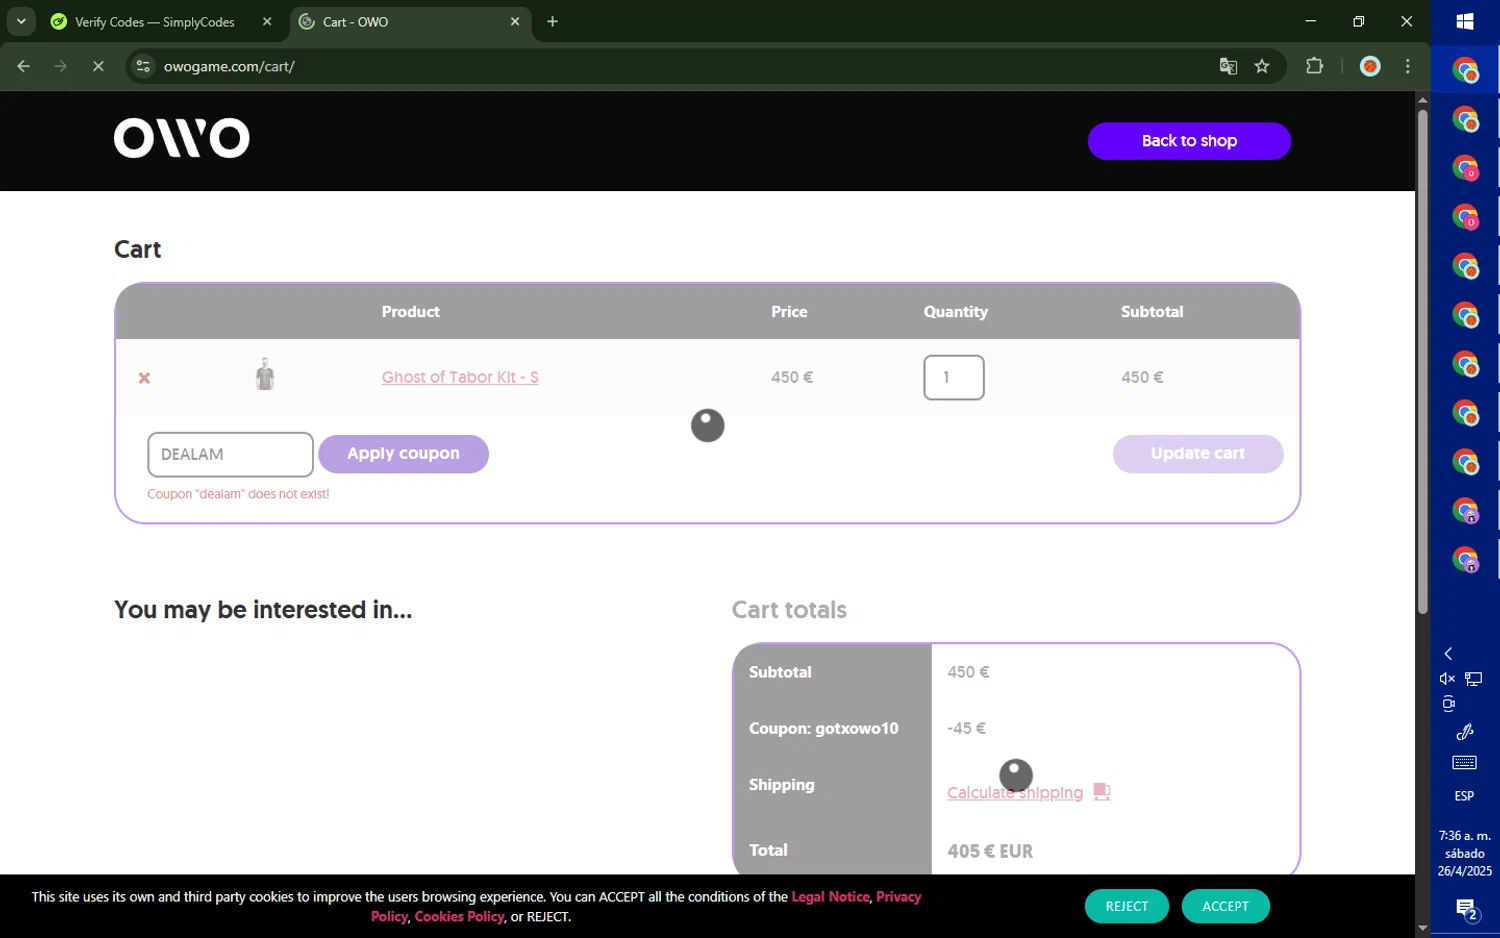Reject cookies with the REJECT button
Screen dimensions: 1500x938
coord(1127,906)
